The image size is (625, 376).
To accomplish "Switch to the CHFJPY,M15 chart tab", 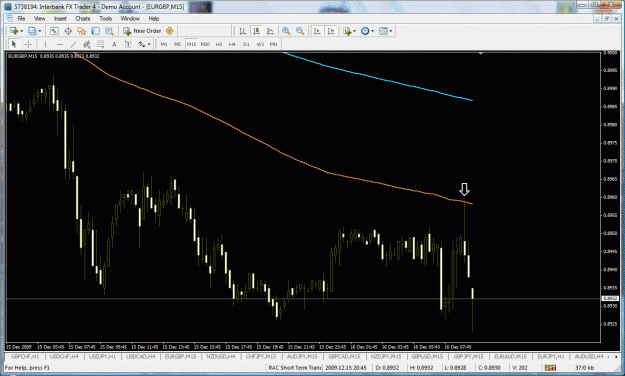I will point(261,356).
